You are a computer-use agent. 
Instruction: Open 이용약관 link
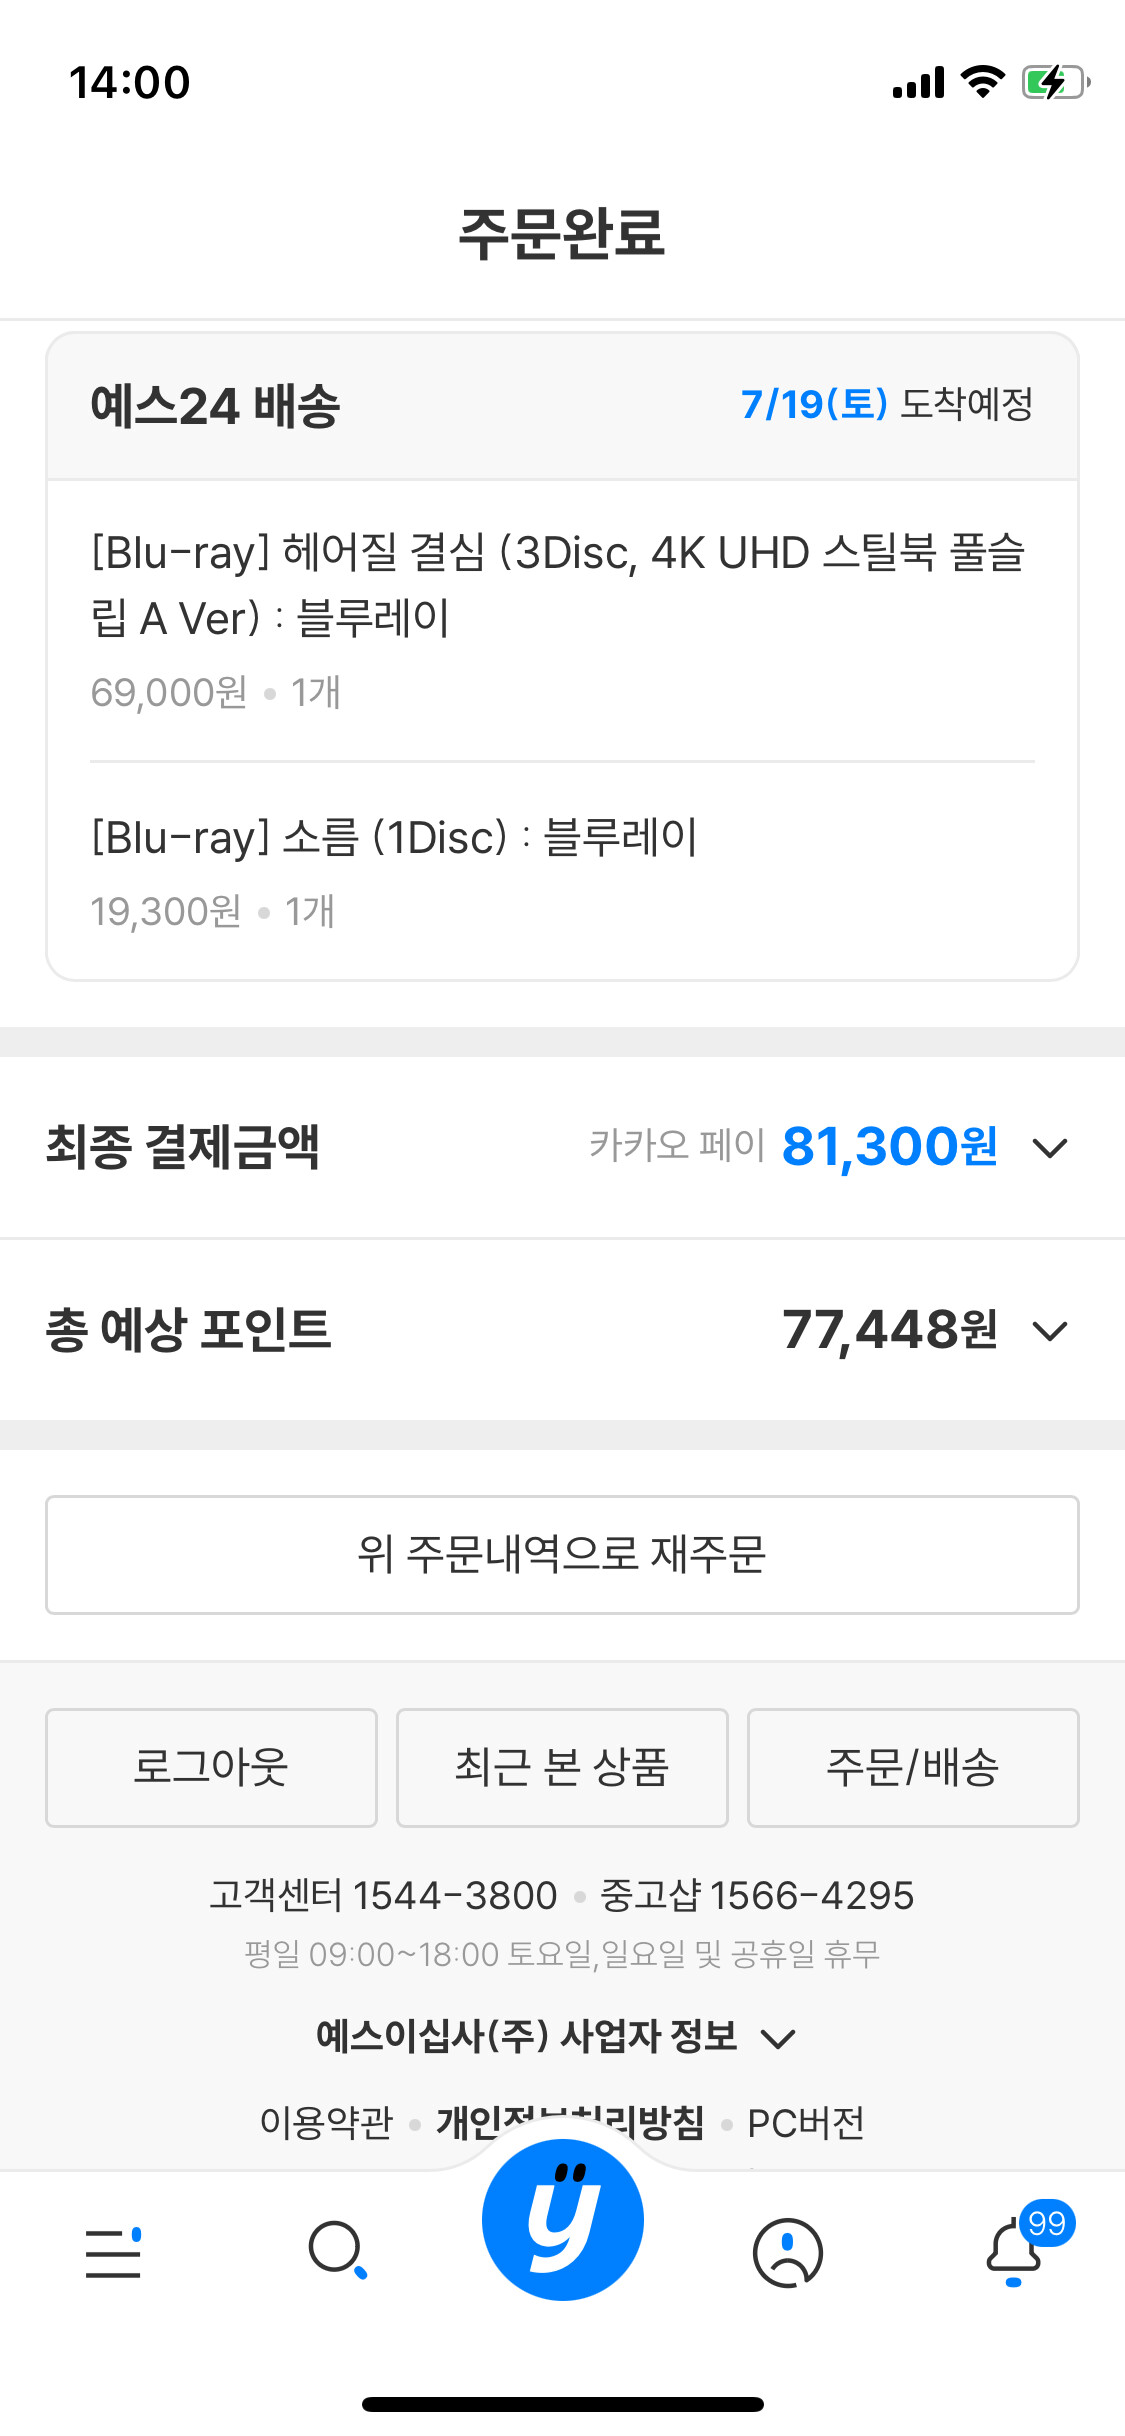pos(326,2122)
